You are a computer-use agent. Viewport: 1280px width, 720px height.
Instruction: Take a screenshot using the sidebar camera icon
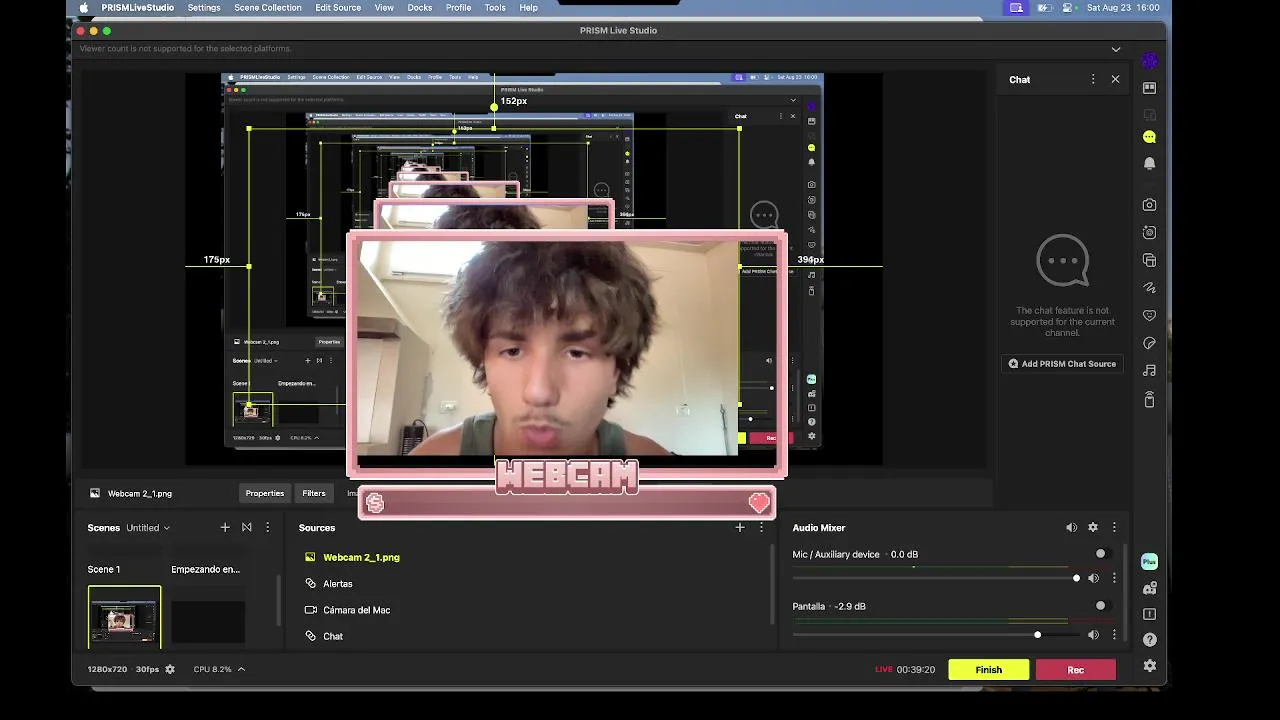click(x=1149, y=205)
